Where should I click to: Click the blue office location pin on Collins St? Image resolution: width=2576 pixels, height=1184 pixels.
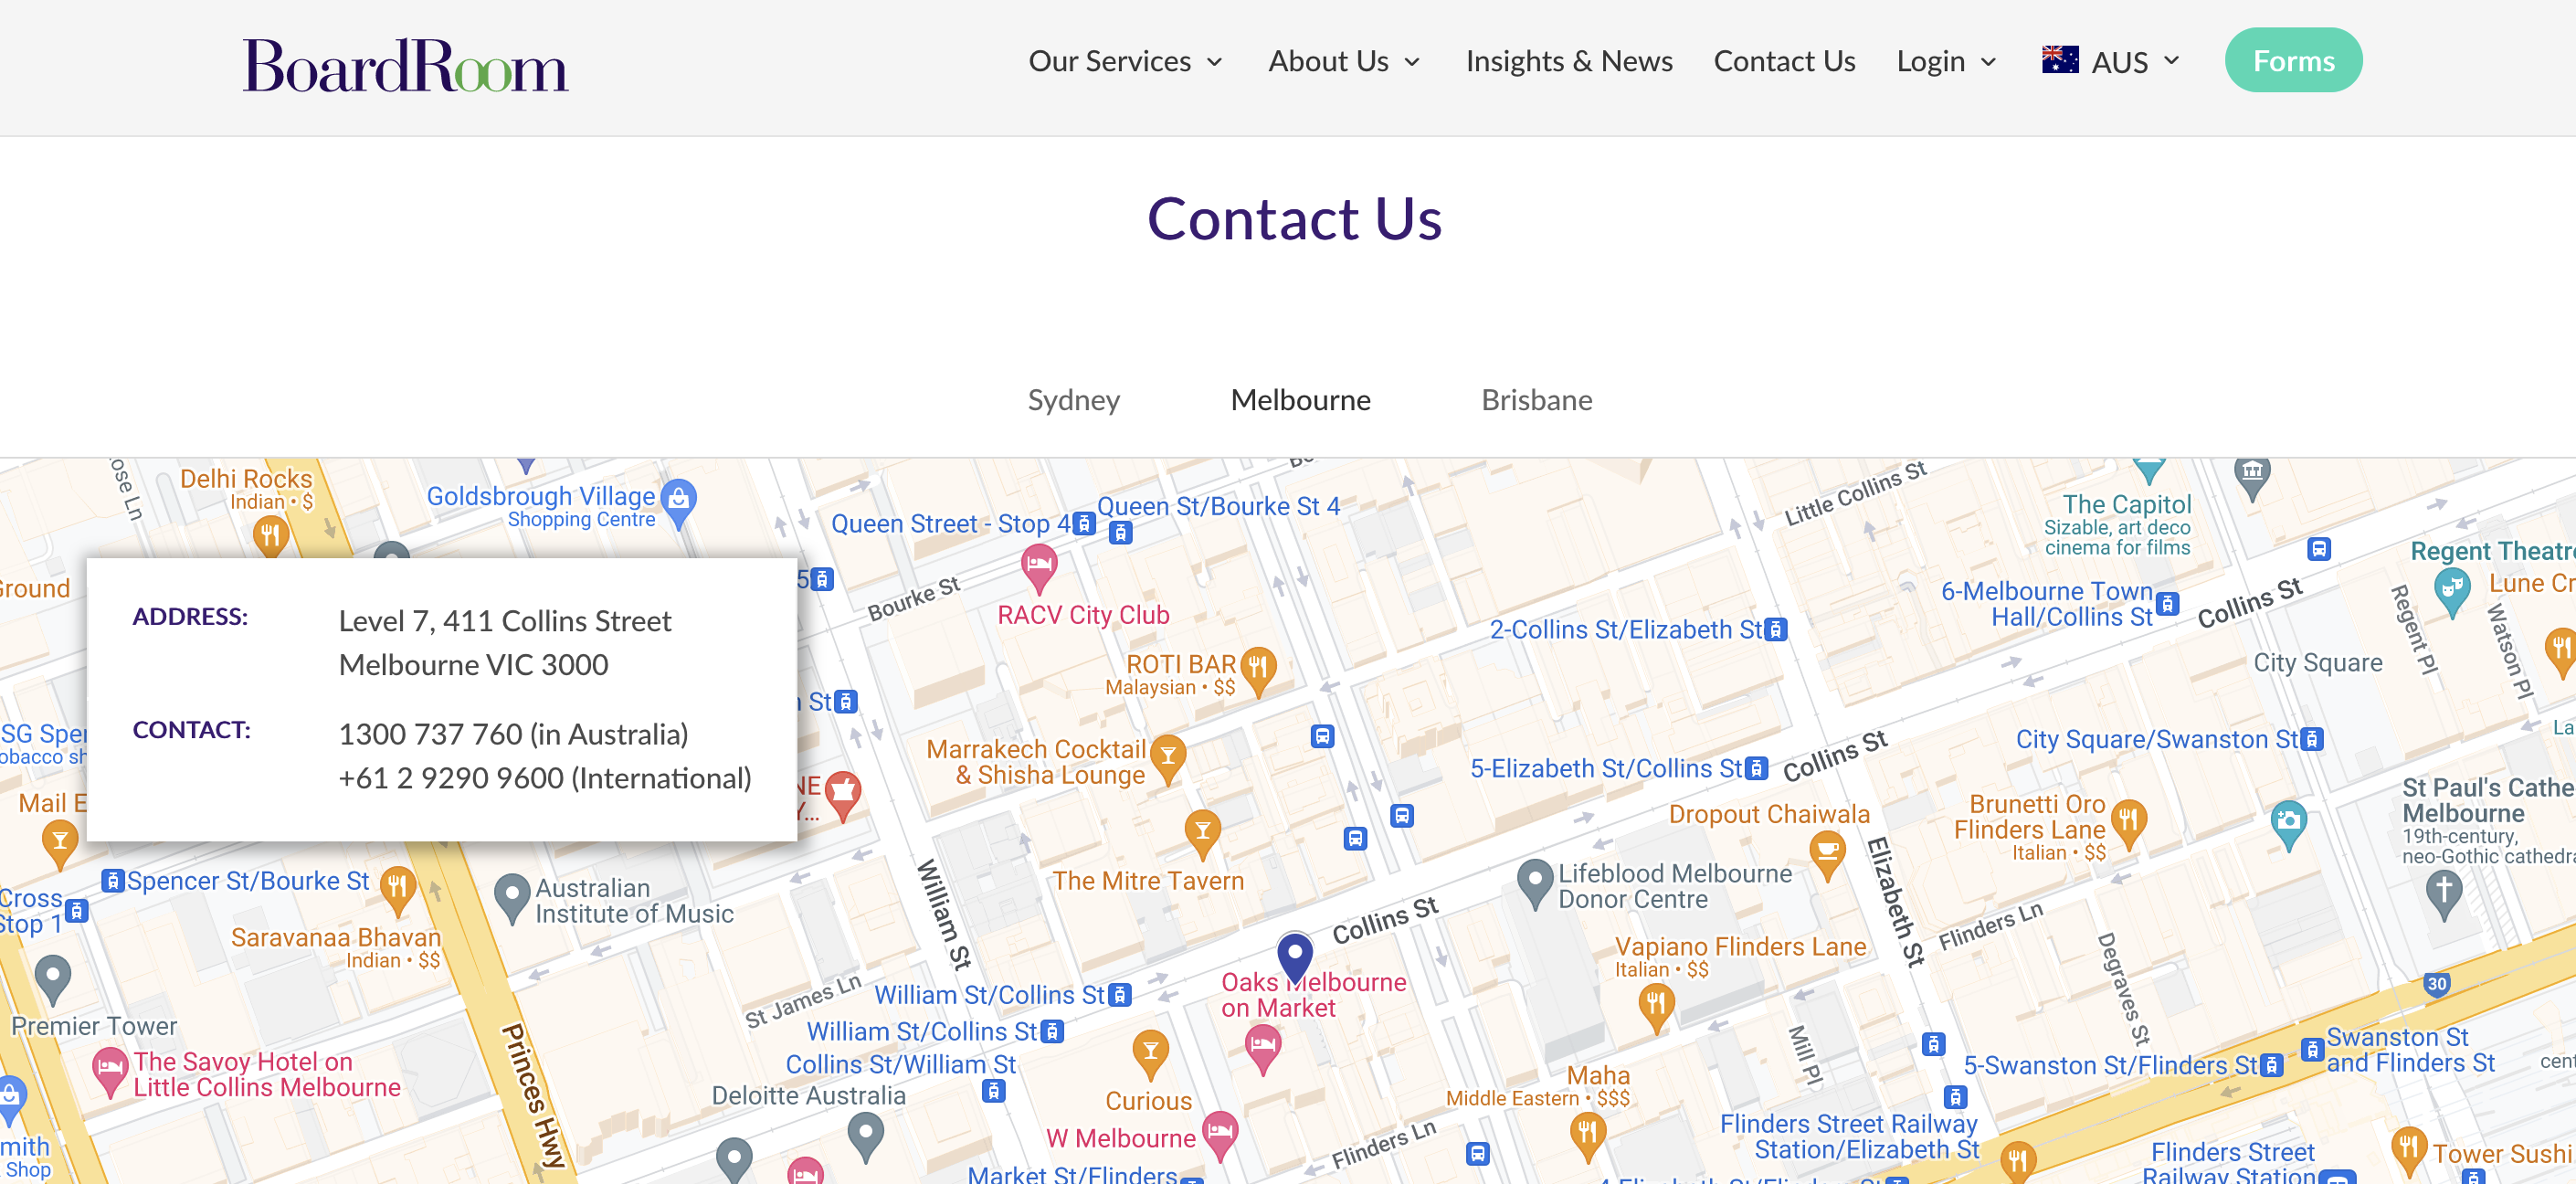[1294, 957]
